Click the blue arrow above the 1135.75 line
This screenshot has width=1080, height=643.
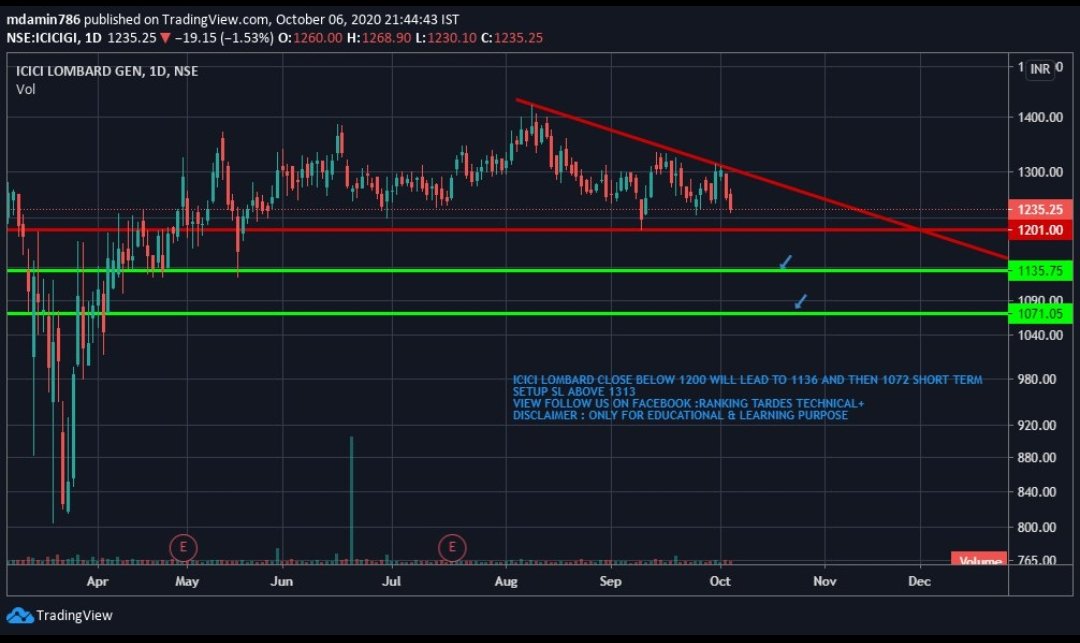pos(785,262)
